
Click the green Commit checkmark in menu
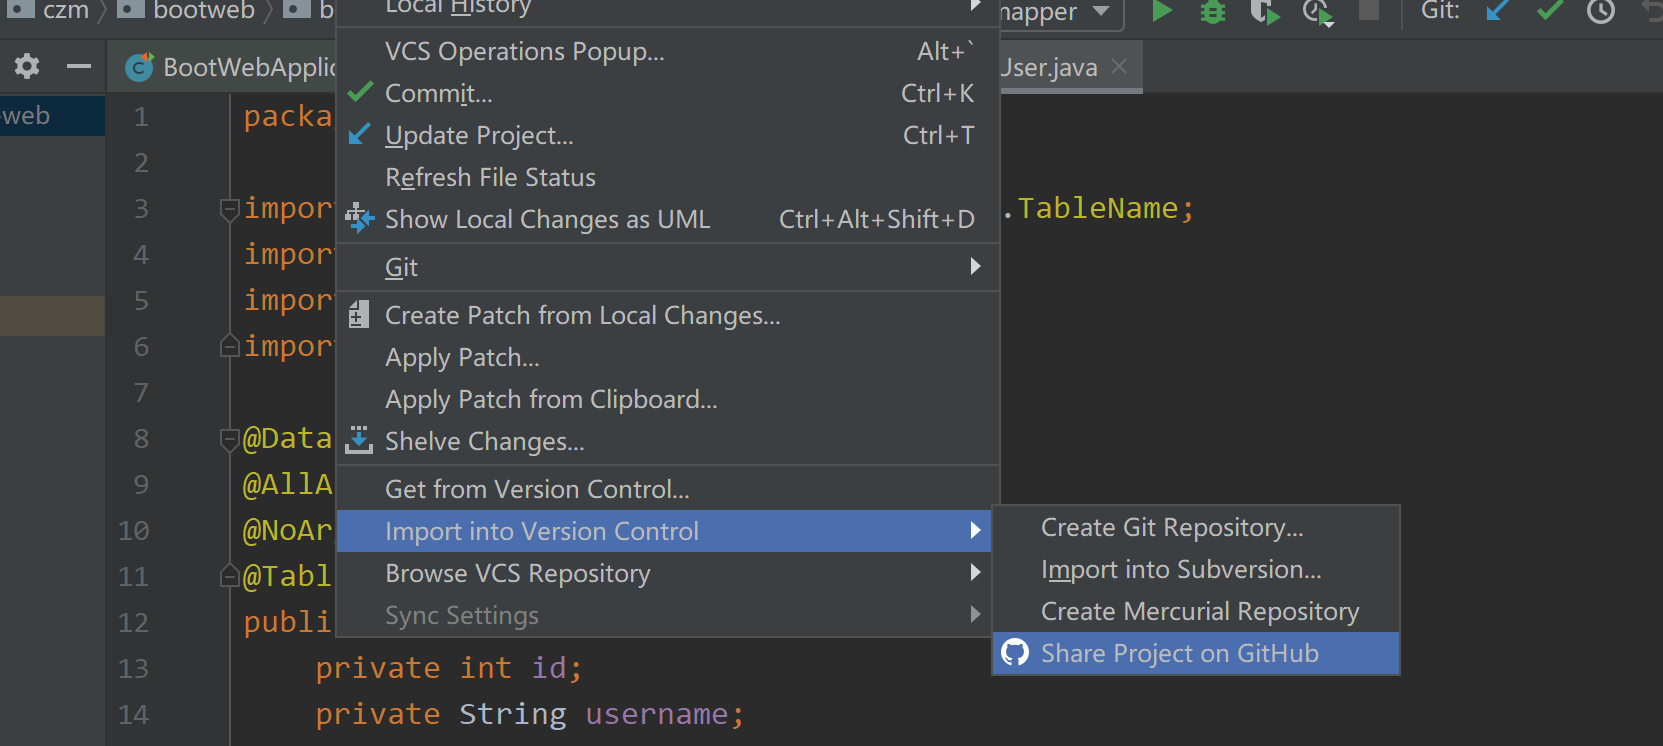point(360,92)
